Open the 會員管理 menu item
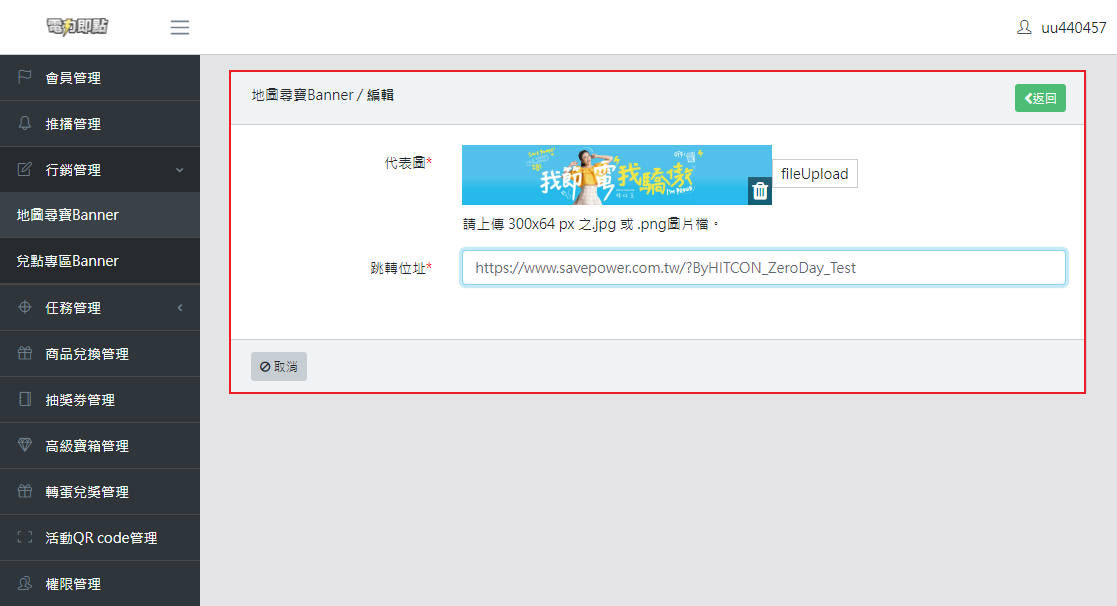 click(x=100, y=78)
